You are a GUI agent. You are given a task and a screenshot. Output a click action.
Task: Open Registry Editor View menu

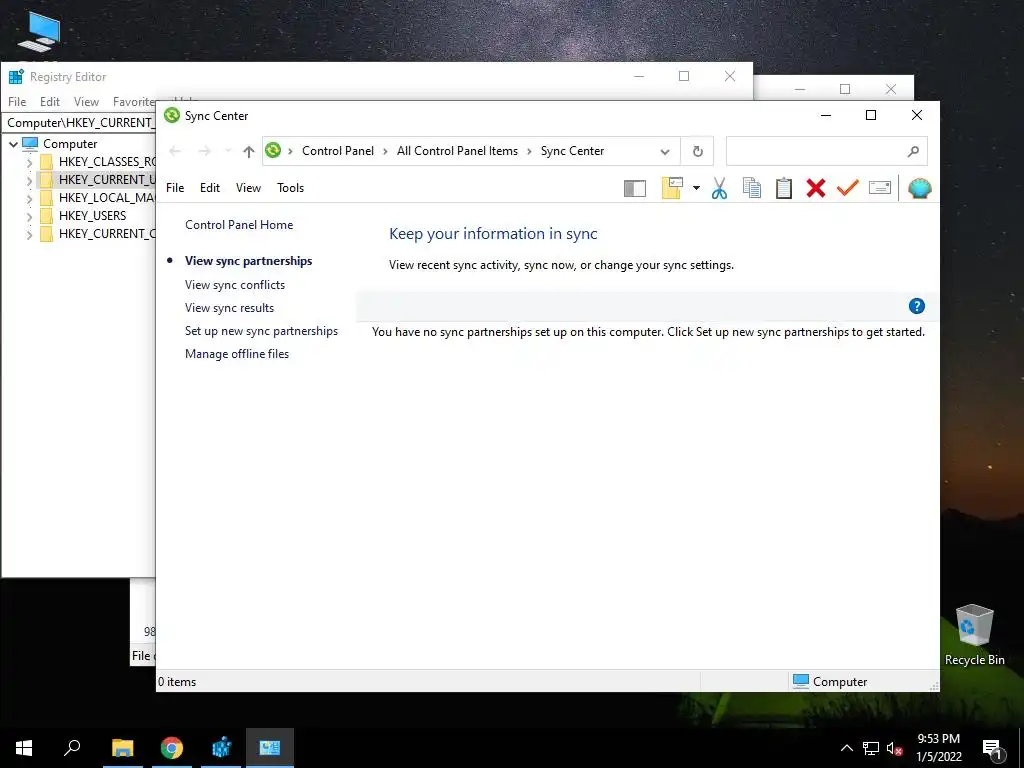click(x=86, y=102)
